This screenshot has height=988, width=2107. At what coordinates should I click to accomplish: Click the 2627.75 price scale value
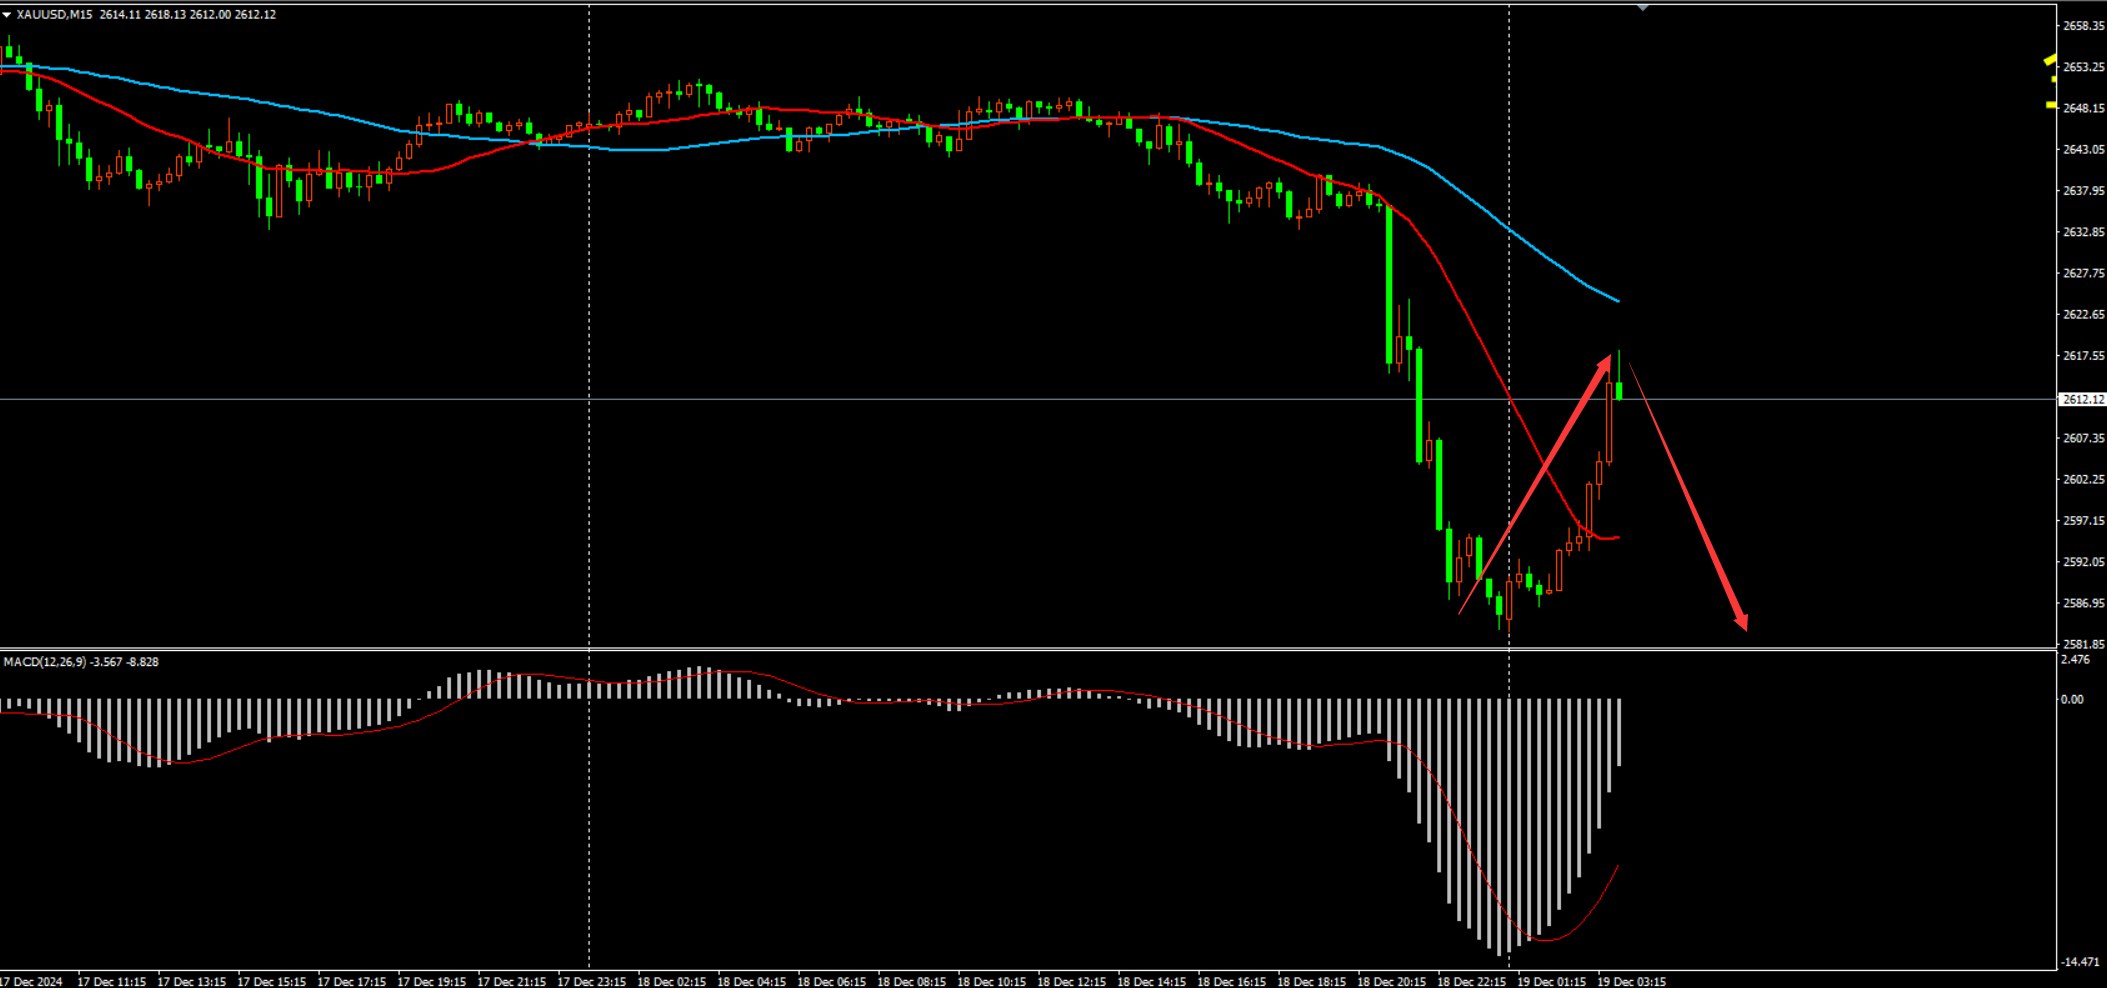point(2084,273)
